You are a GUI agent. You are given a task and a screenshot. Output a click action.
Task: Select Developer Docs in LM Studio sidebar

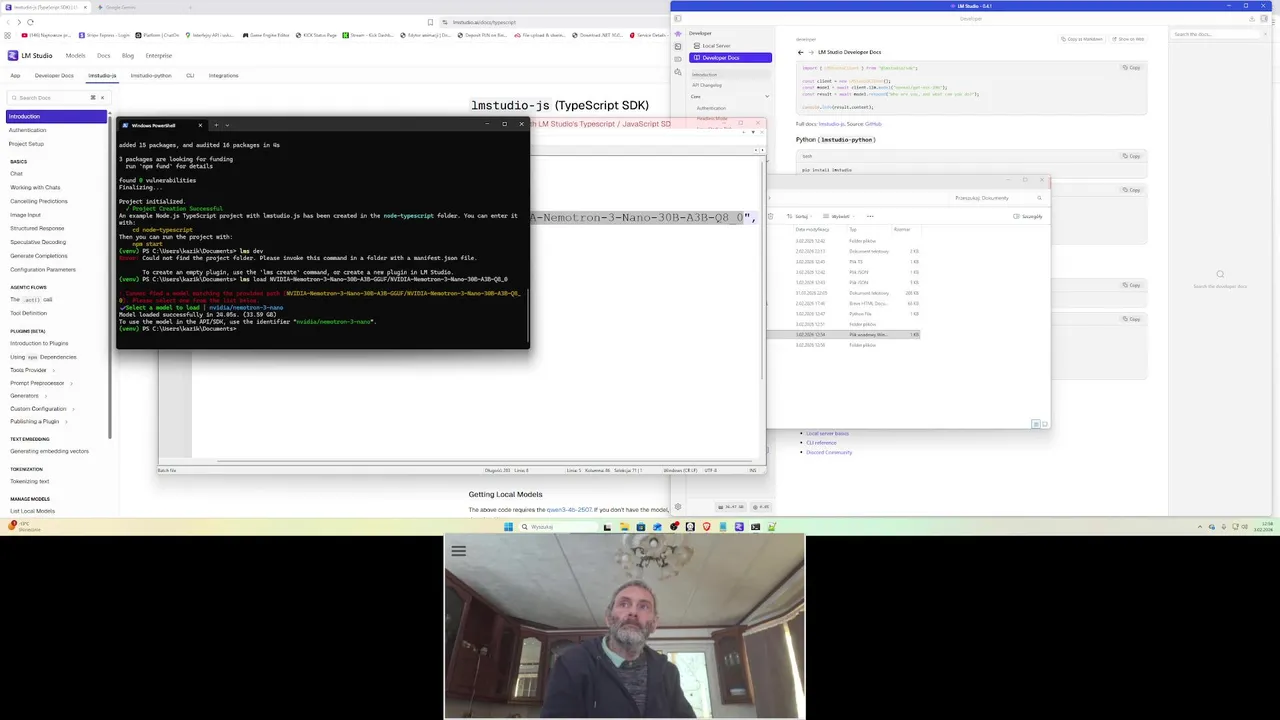click(731, 58)
